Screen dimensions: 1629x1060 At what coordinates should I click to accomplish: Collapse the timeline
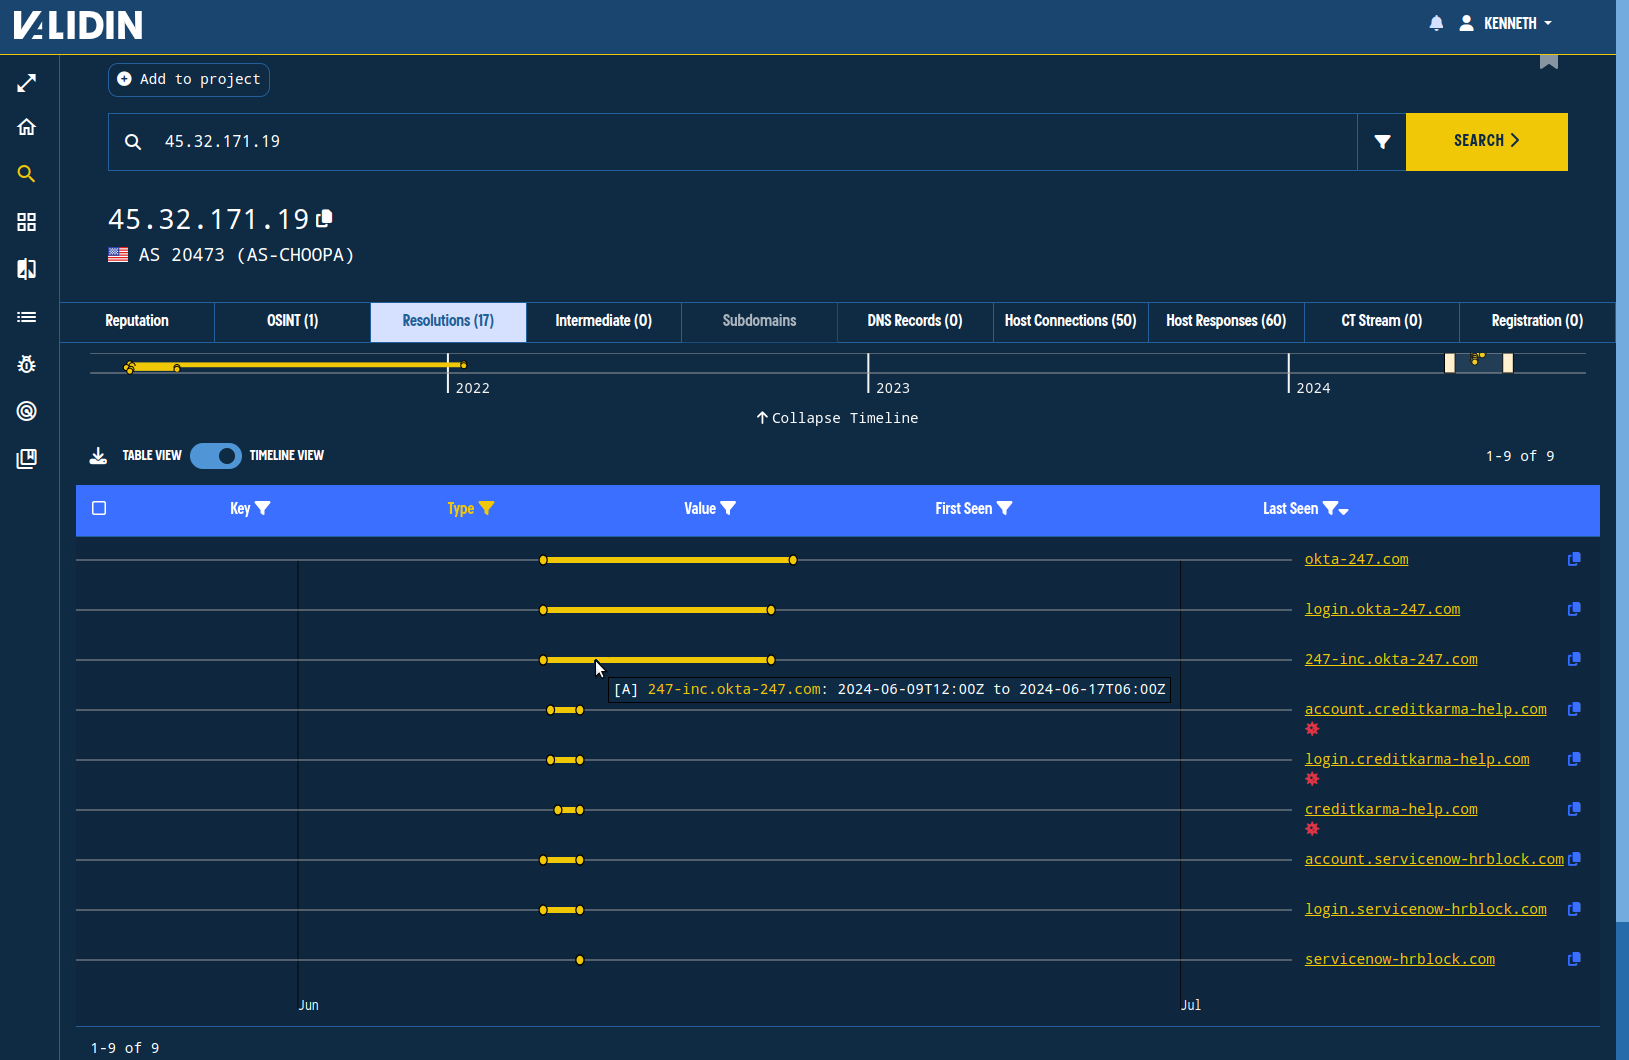(837, 418)
